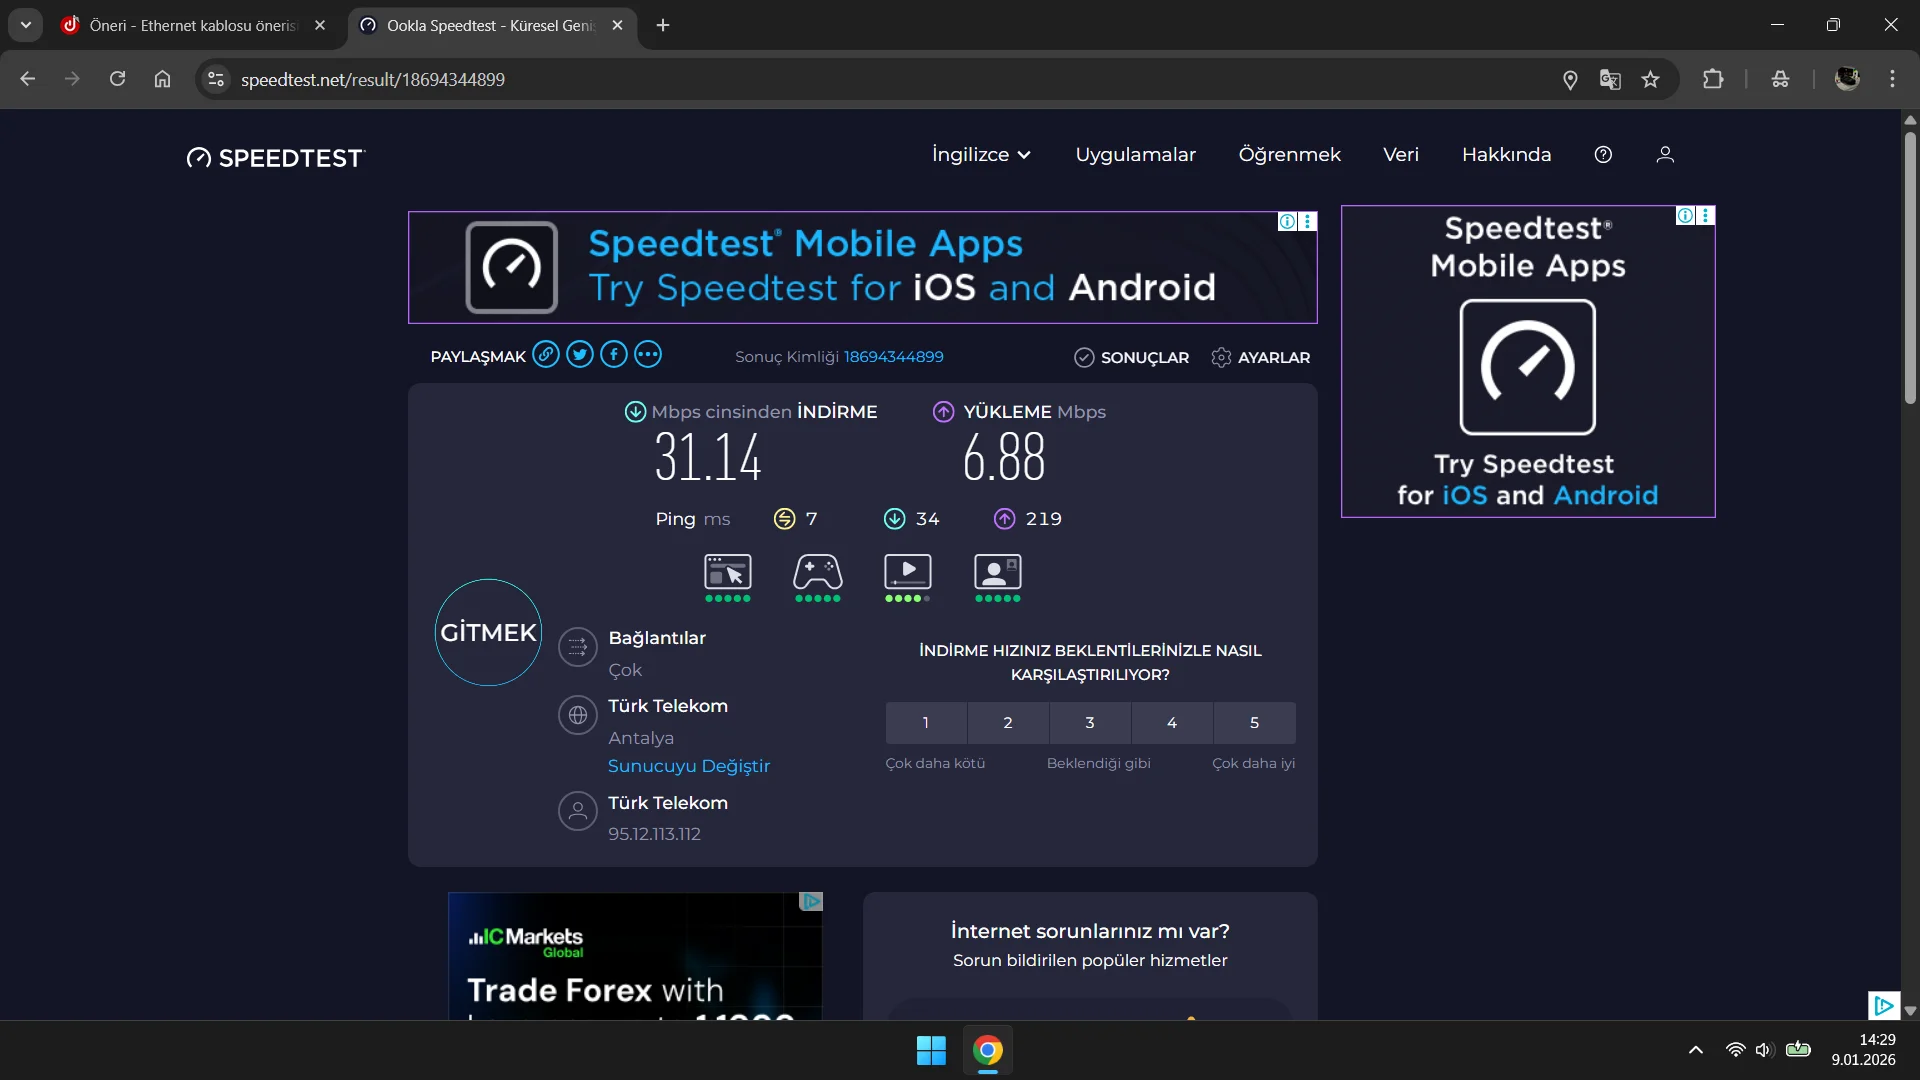The image size is (1920, 1080).
Task: Share the result on Facebook
Action: click(x=614, y=355)
